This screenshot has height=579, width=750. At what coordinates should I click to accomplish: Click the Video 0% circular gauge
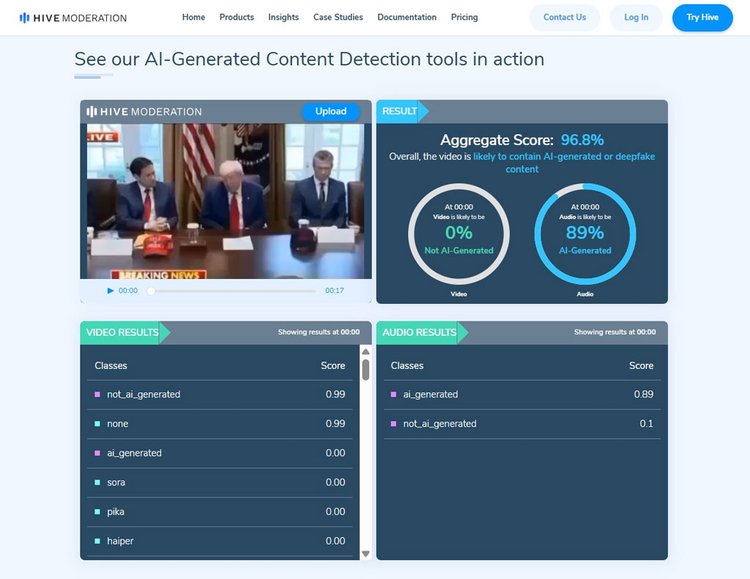click(459, 234)
